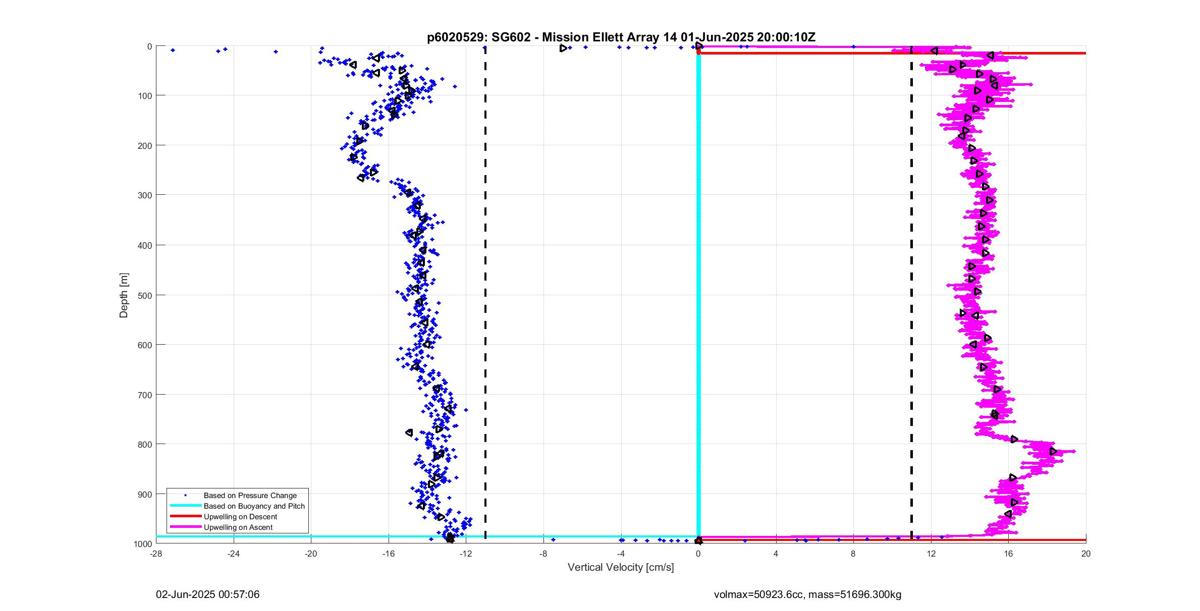Click the 'volmax=50923.6cc, mass=51696.300kg' footer text
1200x611 pixels.
809,594
